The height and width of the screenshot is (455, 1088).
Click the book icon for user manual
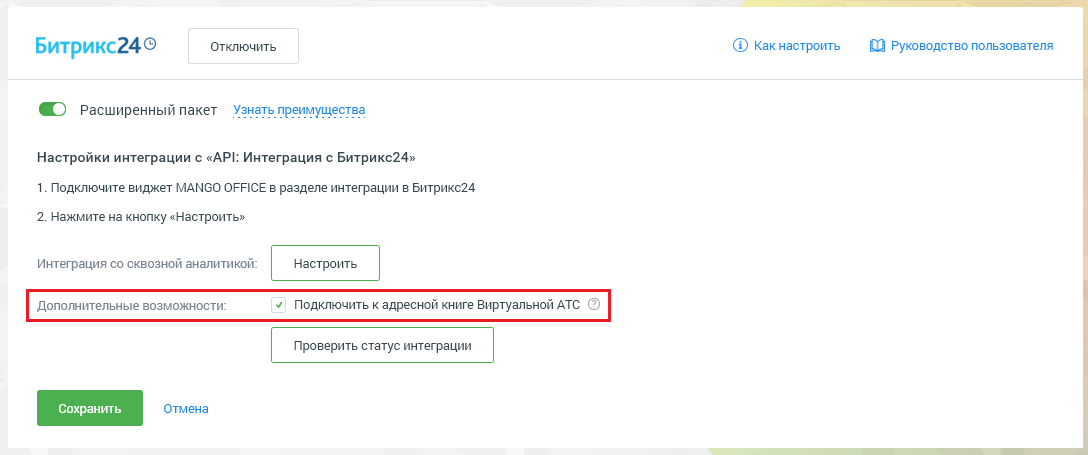point(877,46)
